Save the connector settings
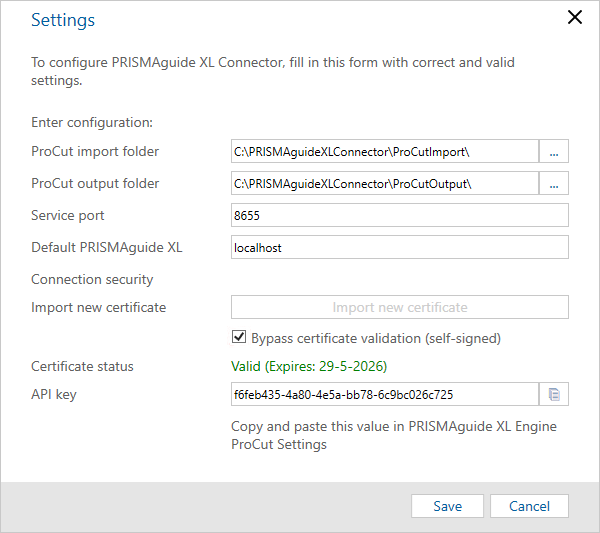Viewport: 600px width, 533px height. pyautogui.click(x=447, y=506)
